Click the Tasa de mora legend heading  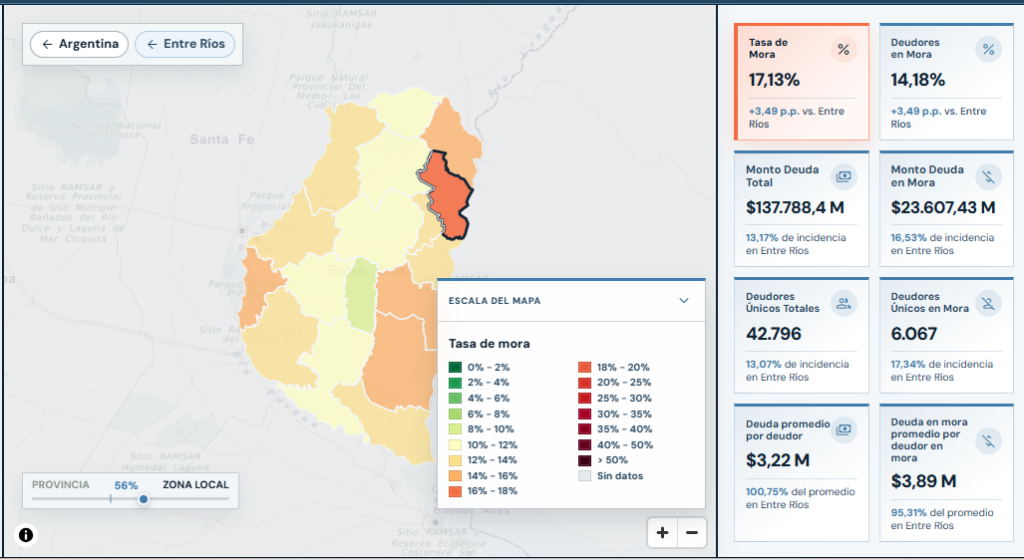click(489, 344)
